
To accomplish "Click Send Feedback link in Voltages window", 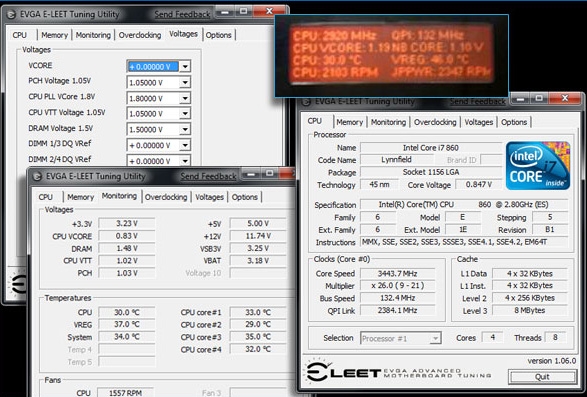I will [x=182, y=15].
